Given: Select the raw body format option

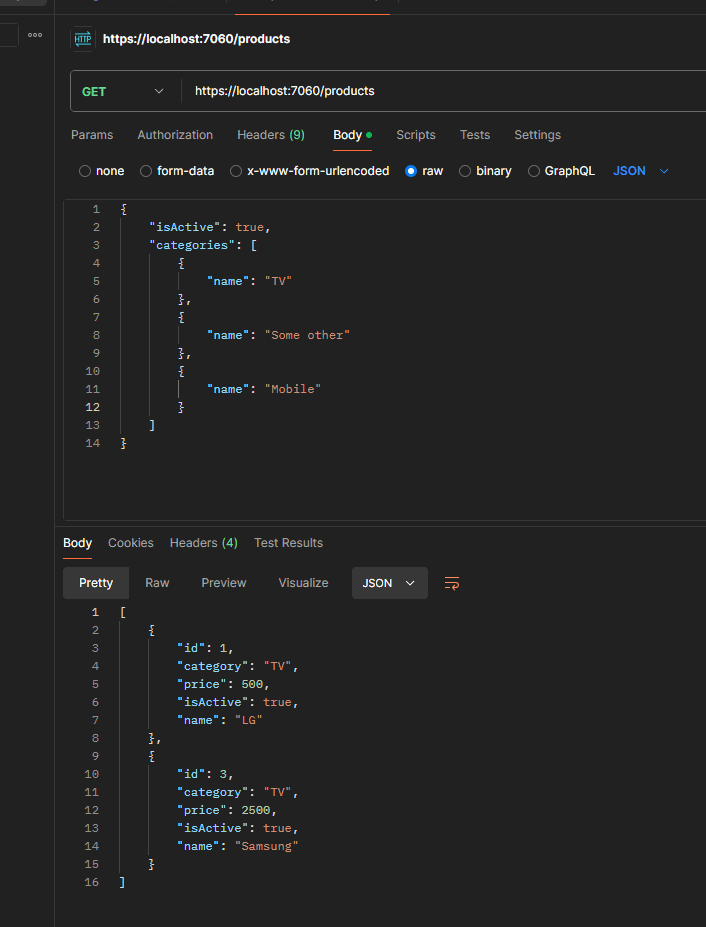Looking at the screenshot, I should [x=425, y=171].
